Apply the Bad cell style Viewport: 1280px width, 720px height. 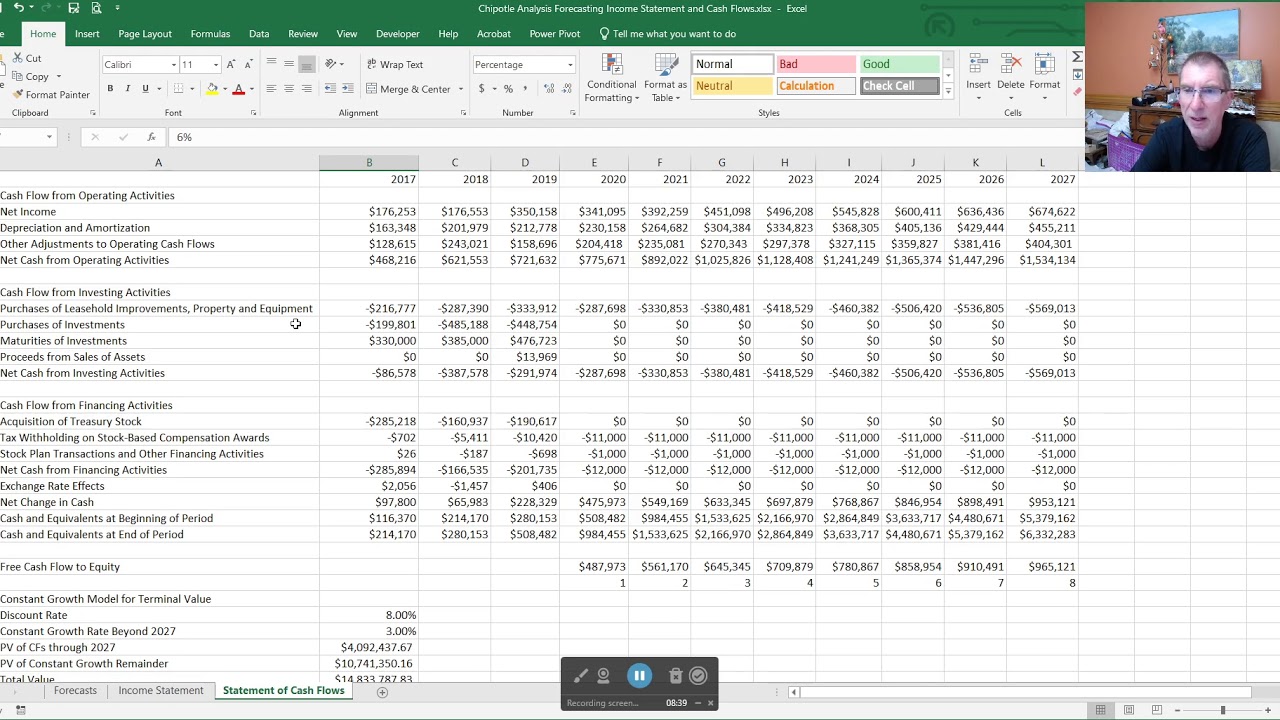815,64
